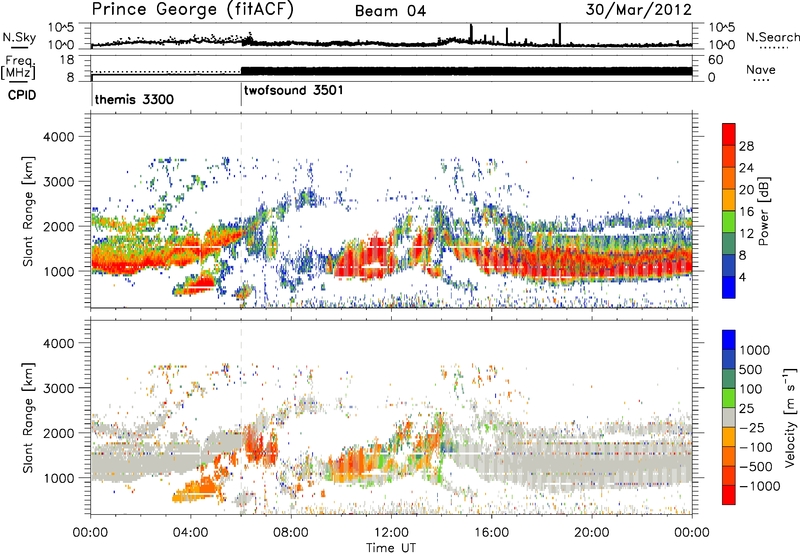Screen dimensions: 800x554
Task: Click the '28' power colorbar tick
Action: click(x=746, y=146)
